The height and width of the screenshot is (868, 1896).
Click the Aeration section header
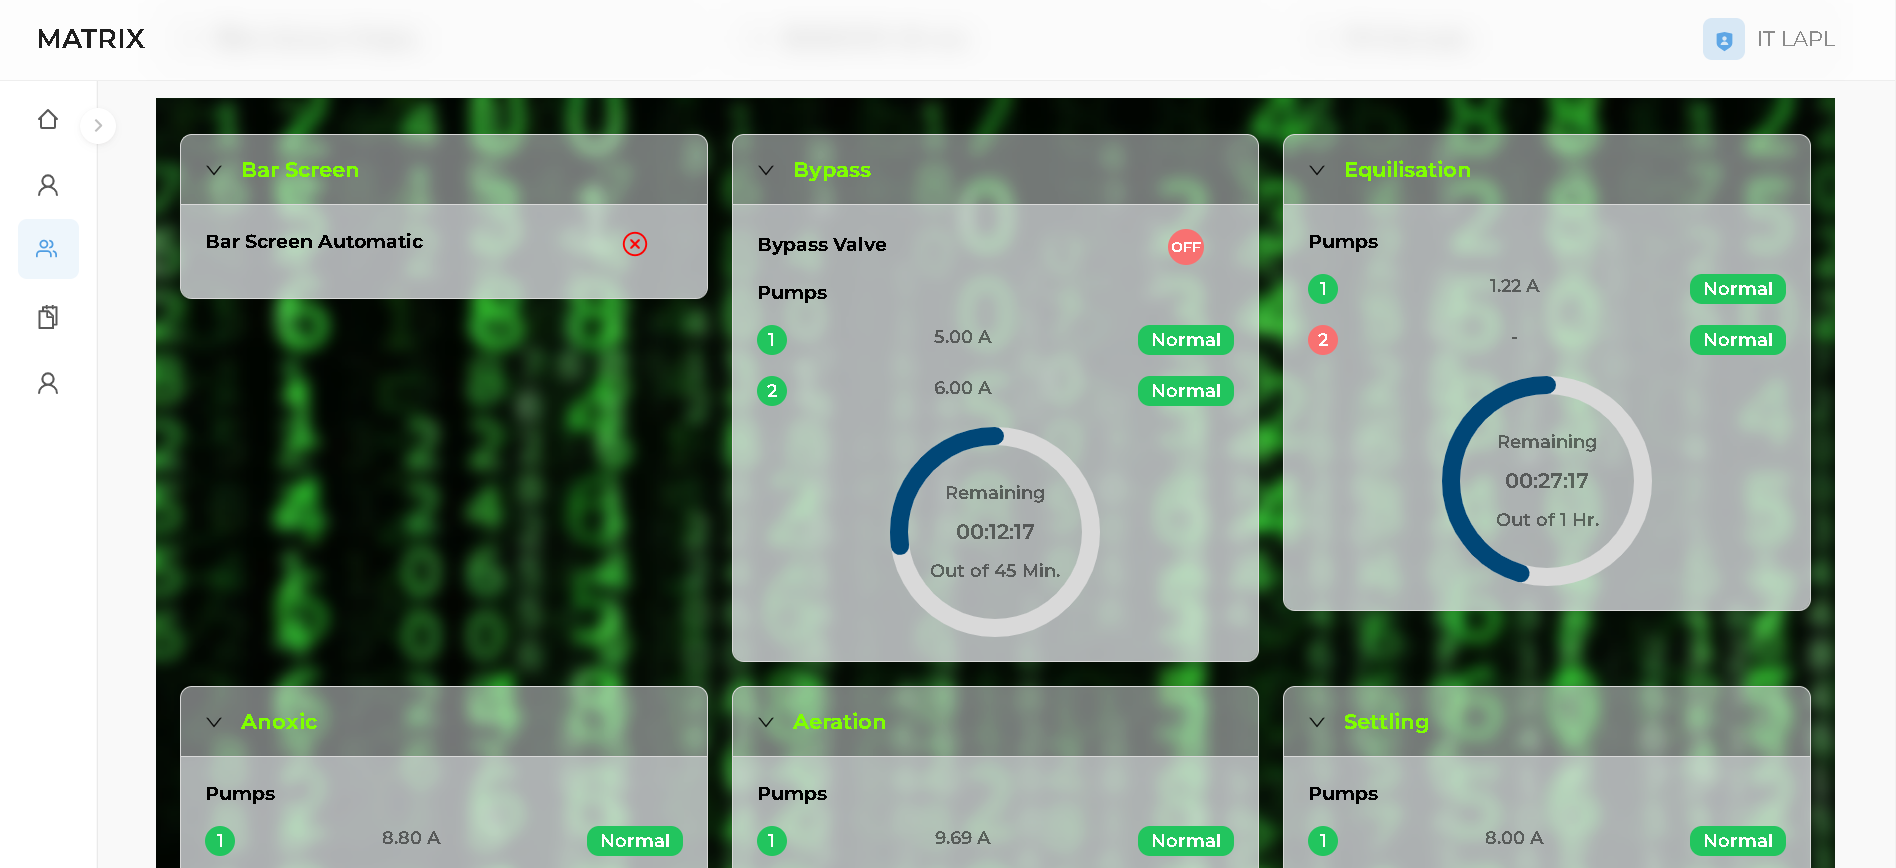839,722
